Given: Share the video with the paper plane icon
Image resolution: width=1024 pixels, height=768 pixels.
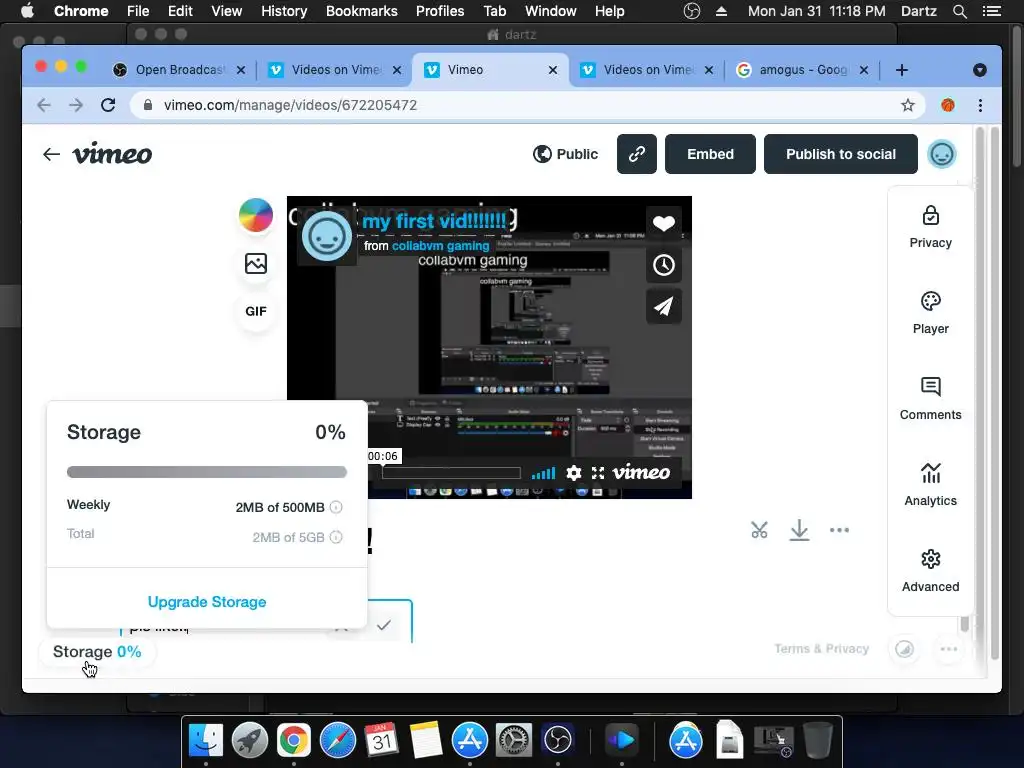Looking at the screenshot, I should [x=664, y=306].
